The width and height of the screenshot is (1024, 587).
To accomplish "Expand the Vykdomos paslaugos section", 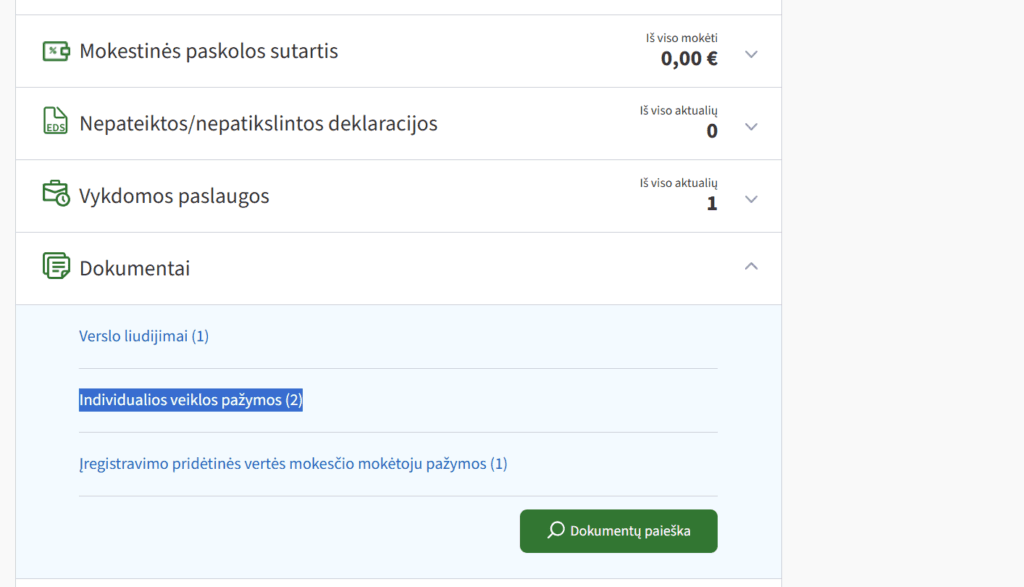I will click(751, 199).
